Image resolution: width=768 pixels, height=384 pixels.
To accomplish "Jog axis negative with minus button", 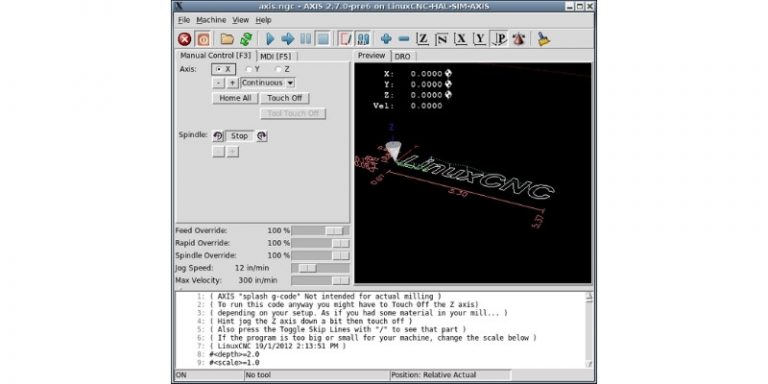I will [218, 83].
